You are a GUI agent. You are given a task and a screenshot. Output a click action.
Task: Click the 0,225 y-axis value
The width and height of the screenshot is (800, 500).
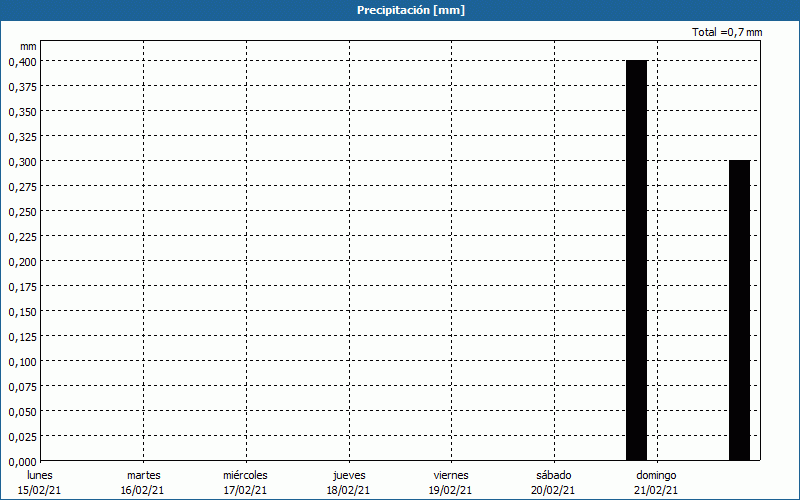click(x=22, y=237)
